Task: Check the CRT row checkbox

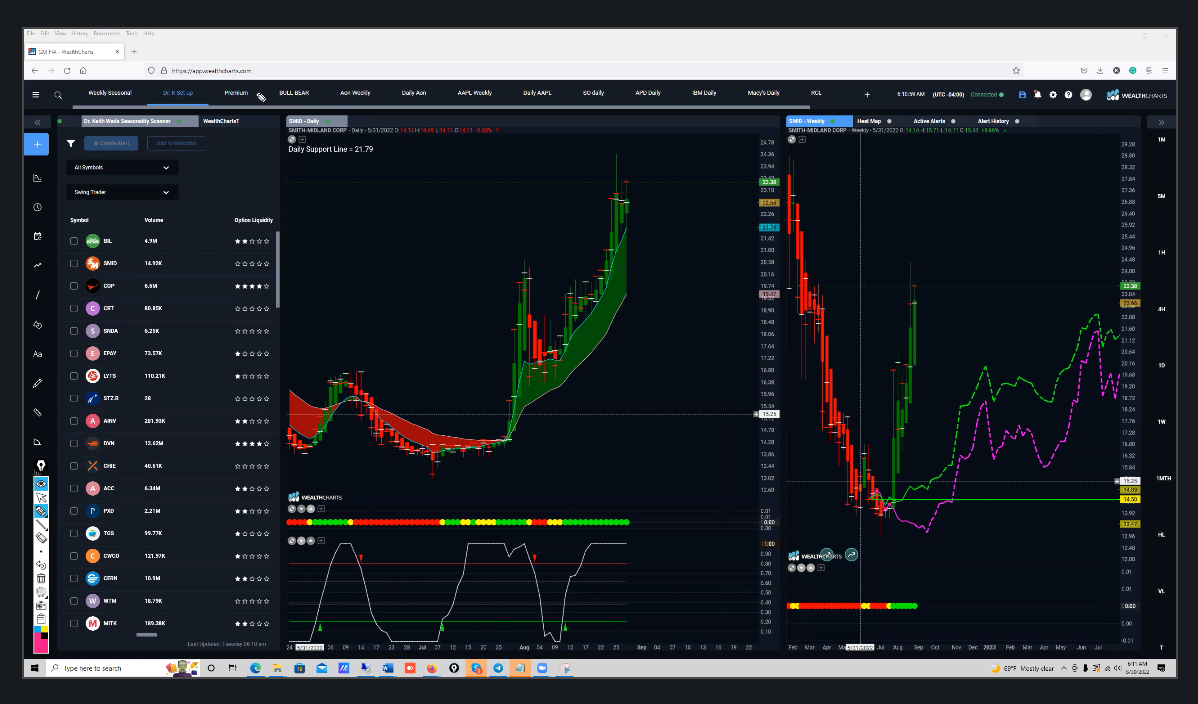Action: (x=74, y=308)
